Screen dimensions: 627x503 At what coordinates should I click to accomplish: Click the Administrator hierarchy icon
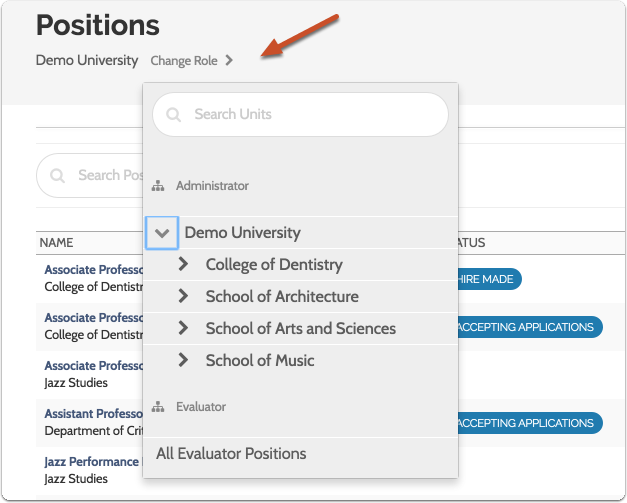point(158,186)
